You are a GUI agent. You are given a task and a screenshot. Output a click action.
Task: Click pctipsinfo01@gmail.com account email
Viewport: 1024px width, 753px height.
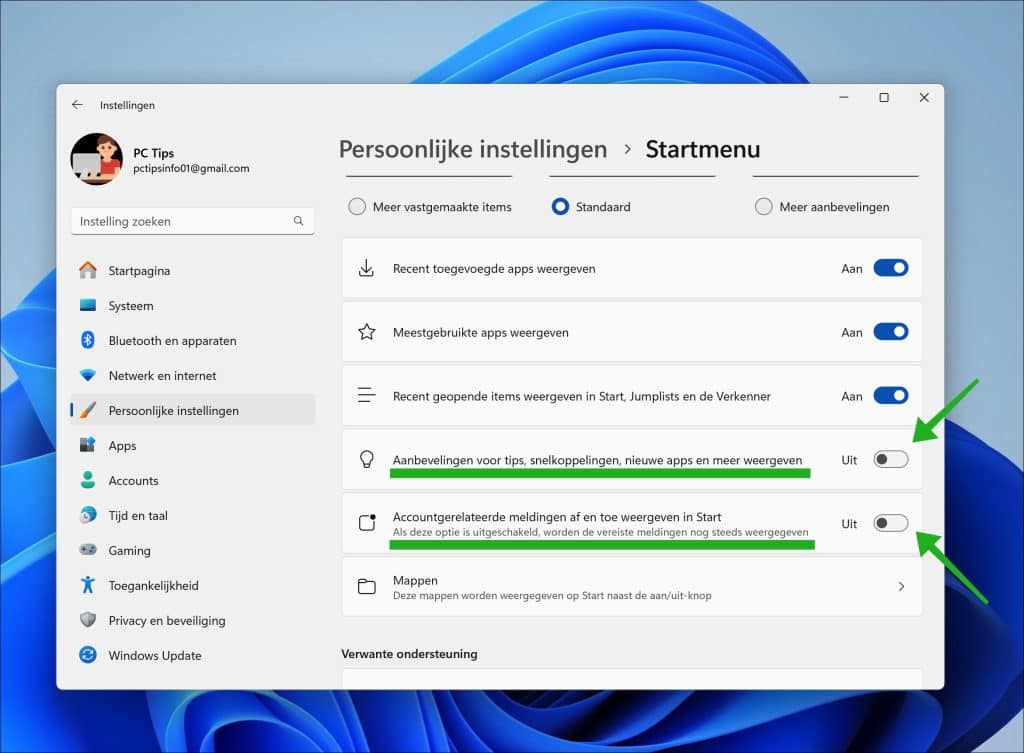pos(191,168)
